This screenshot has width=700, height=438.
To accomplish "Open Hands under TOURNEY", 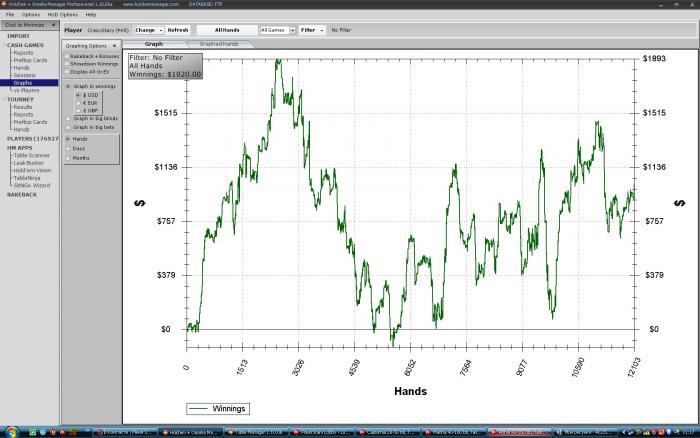I will point(21,129).
